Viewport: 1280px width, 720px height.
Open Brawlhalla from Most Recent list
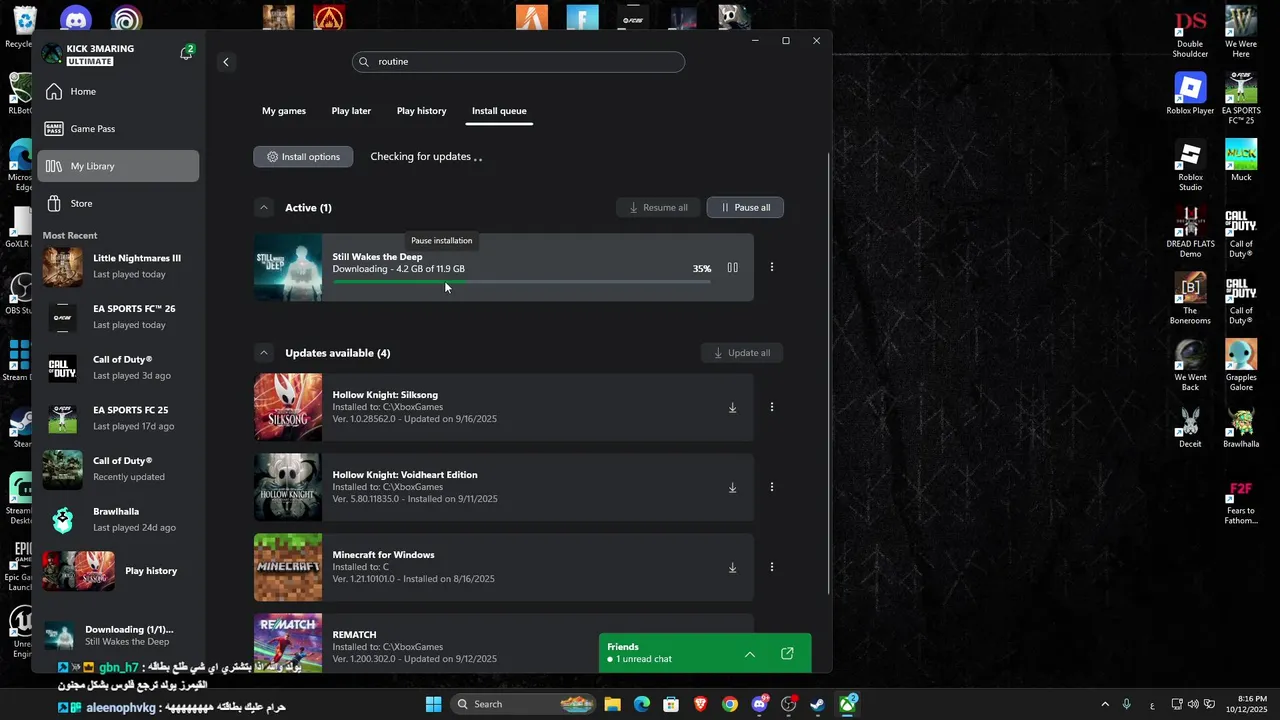tap(118, 519)
